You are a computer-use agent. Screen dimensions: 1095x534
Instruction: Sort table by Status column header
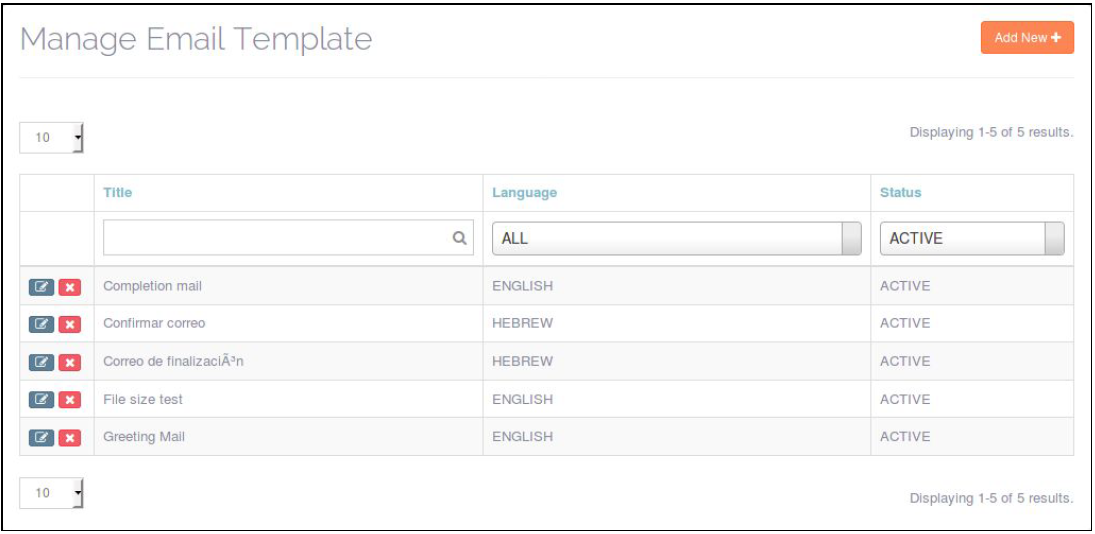900,192
